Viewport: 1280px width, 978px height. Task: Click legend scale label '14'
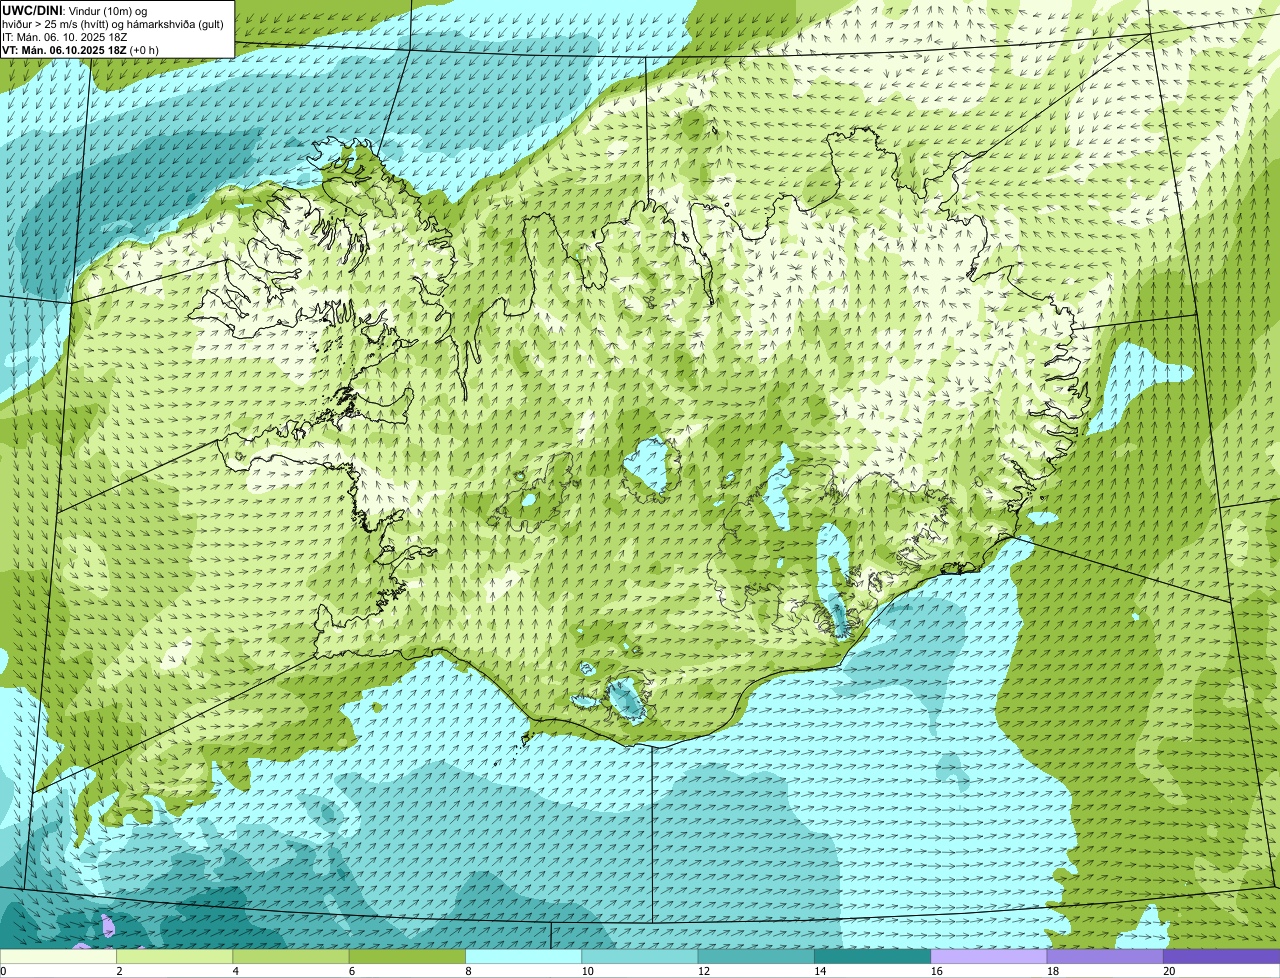click(x=819, y=971)
